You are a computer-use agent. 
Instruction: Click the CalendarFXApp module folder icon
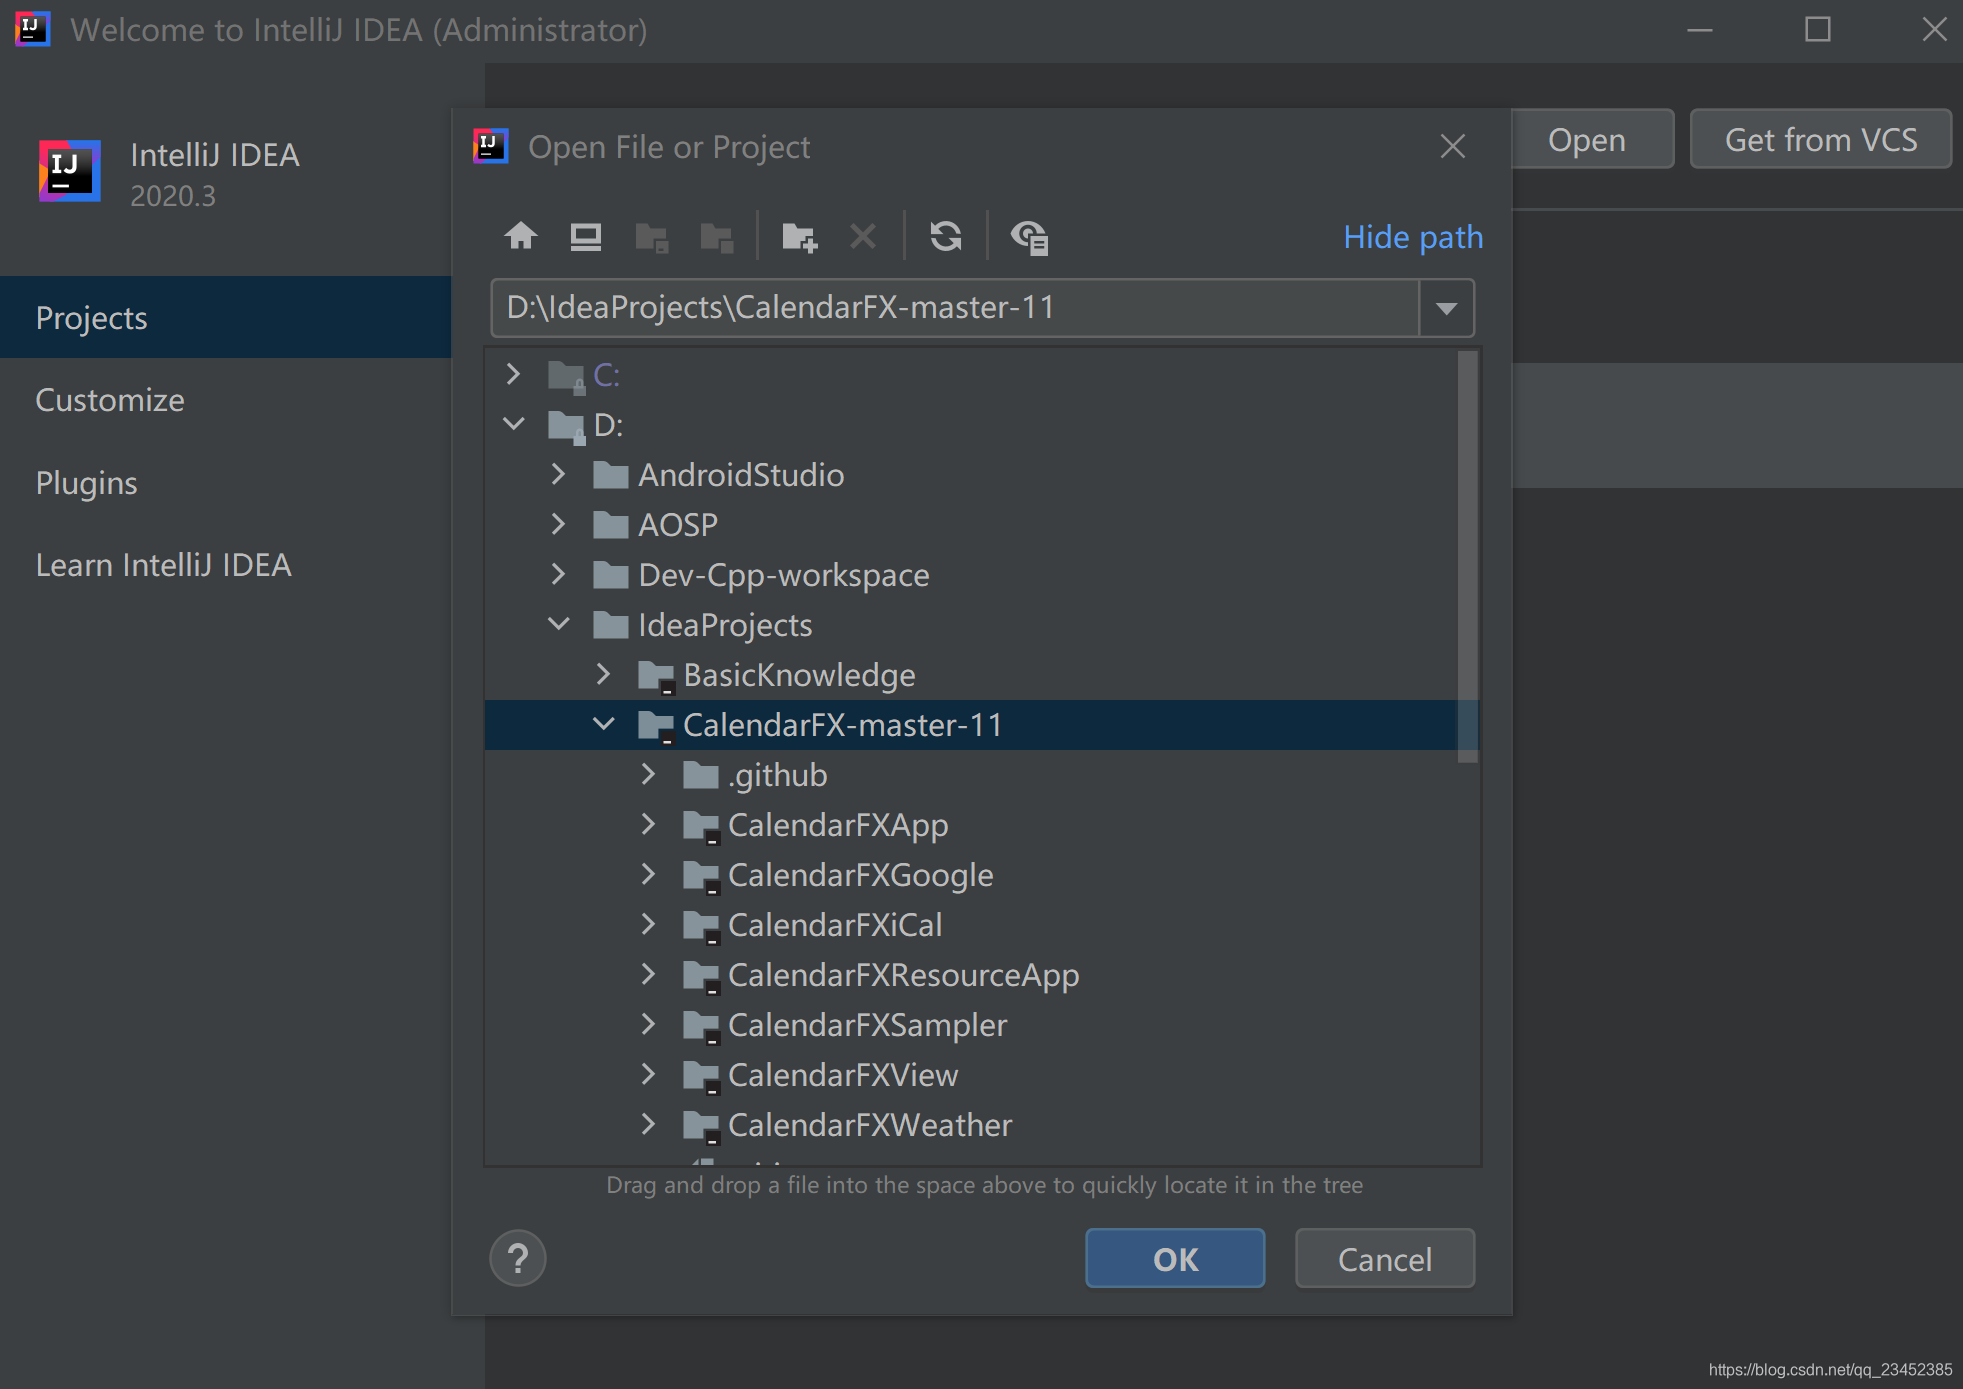point(701,826)
